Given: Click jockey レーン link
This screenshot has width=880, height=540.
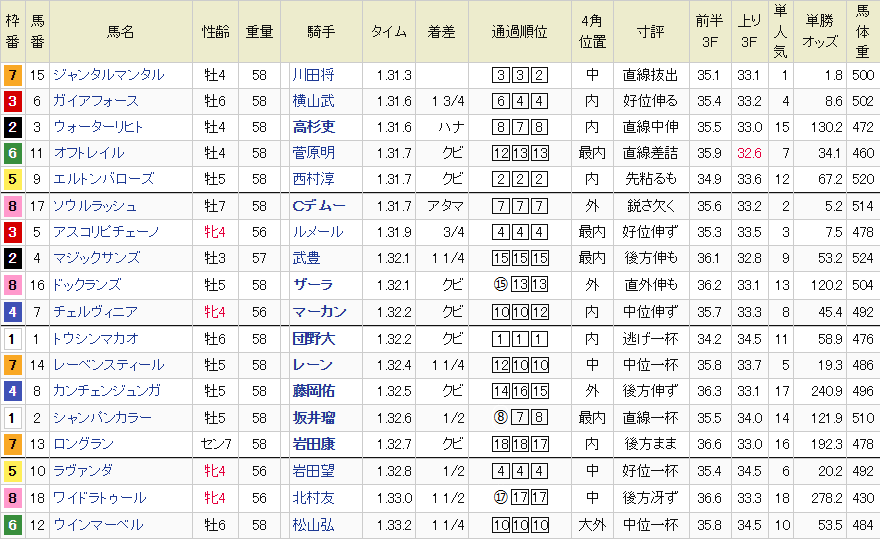Looking at the screenshot, I should (312, 365).
